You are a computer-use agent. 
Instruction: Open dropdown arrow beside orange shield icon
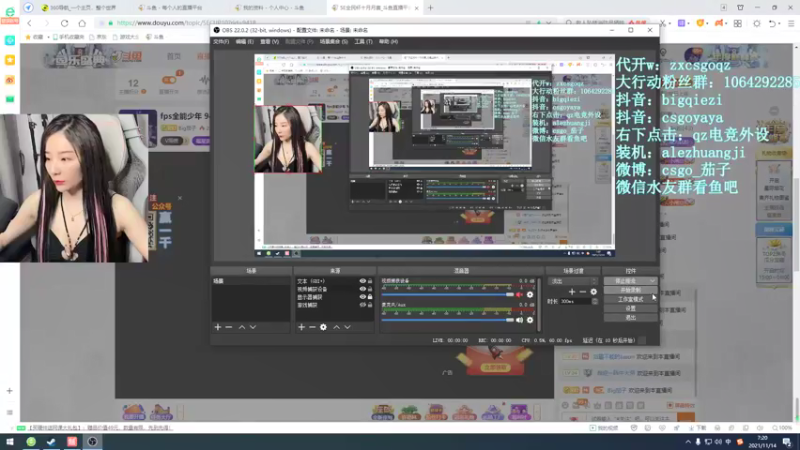[708, 23]
